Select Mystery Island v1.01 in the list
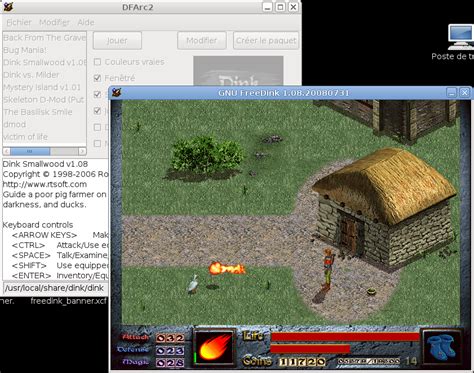The height and width of the screenshot is (373, 474). click(x=44, y=87)
